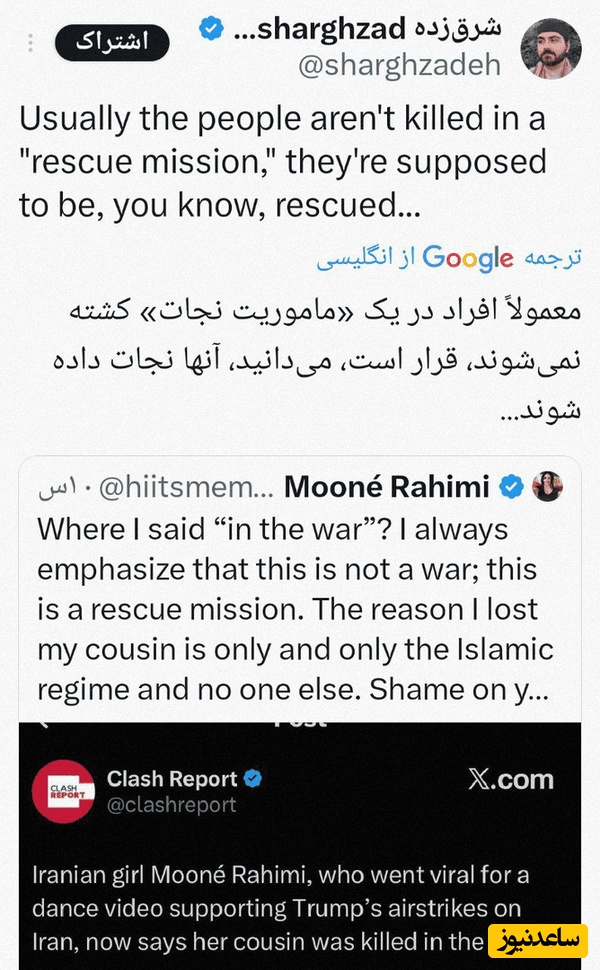Select the شرق‌زده sharghzad display name
This screenshot has height=970, width=600.
pos(366,29)
